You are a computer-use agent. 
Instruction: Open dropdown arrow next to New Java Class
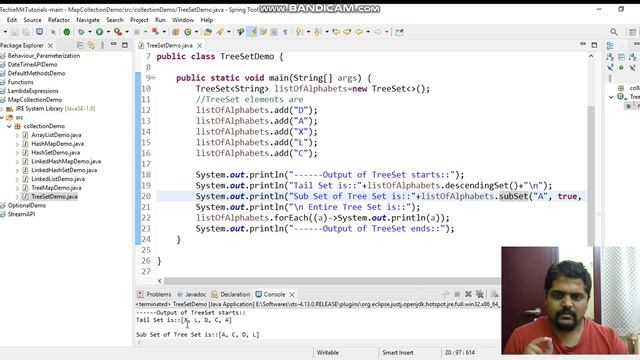pyautogui.click(x=196, y=32)
